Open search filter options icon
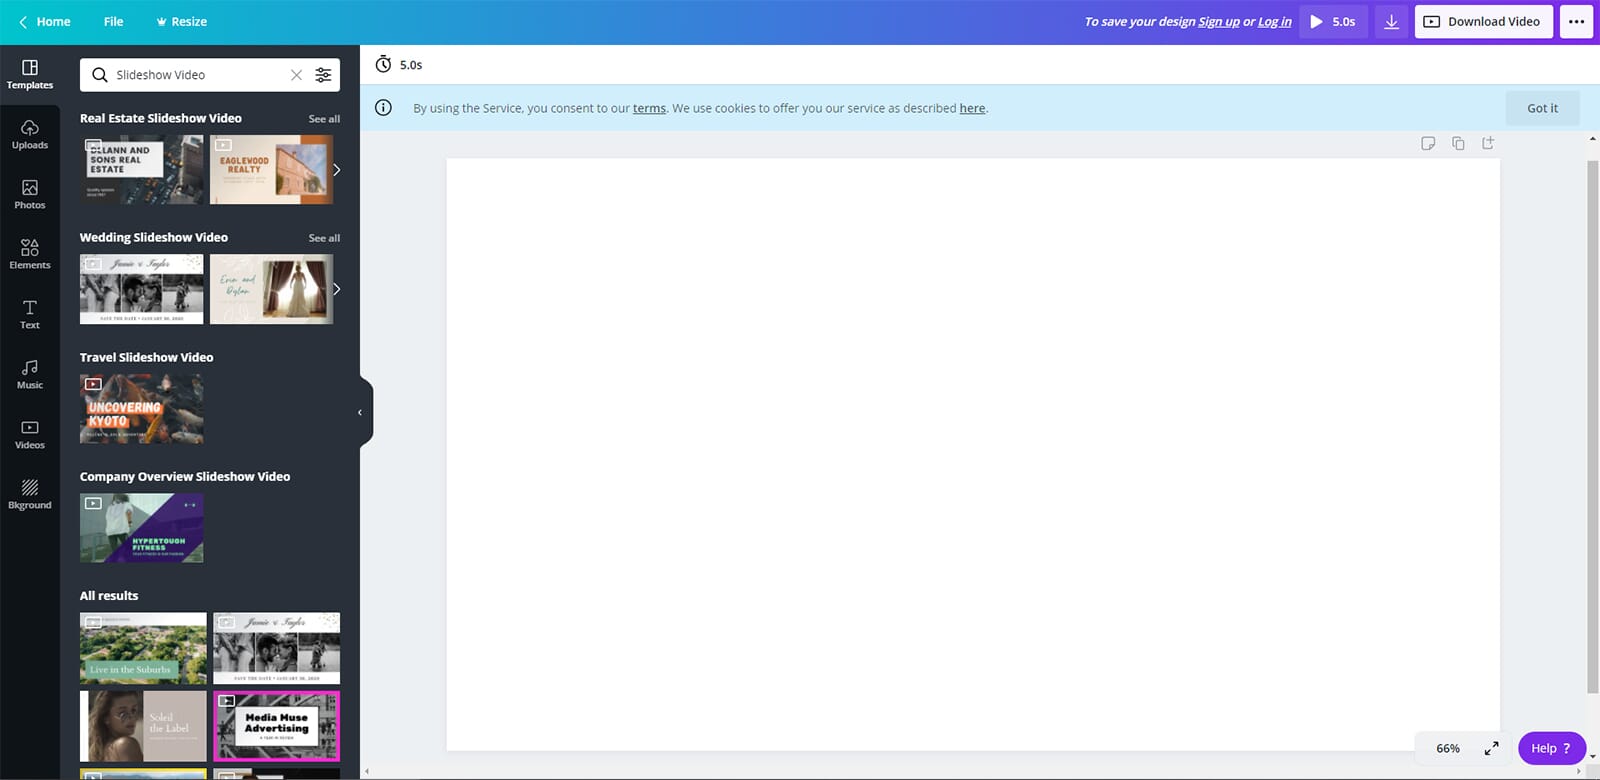1600x780 pixels. tap(323, 75)
